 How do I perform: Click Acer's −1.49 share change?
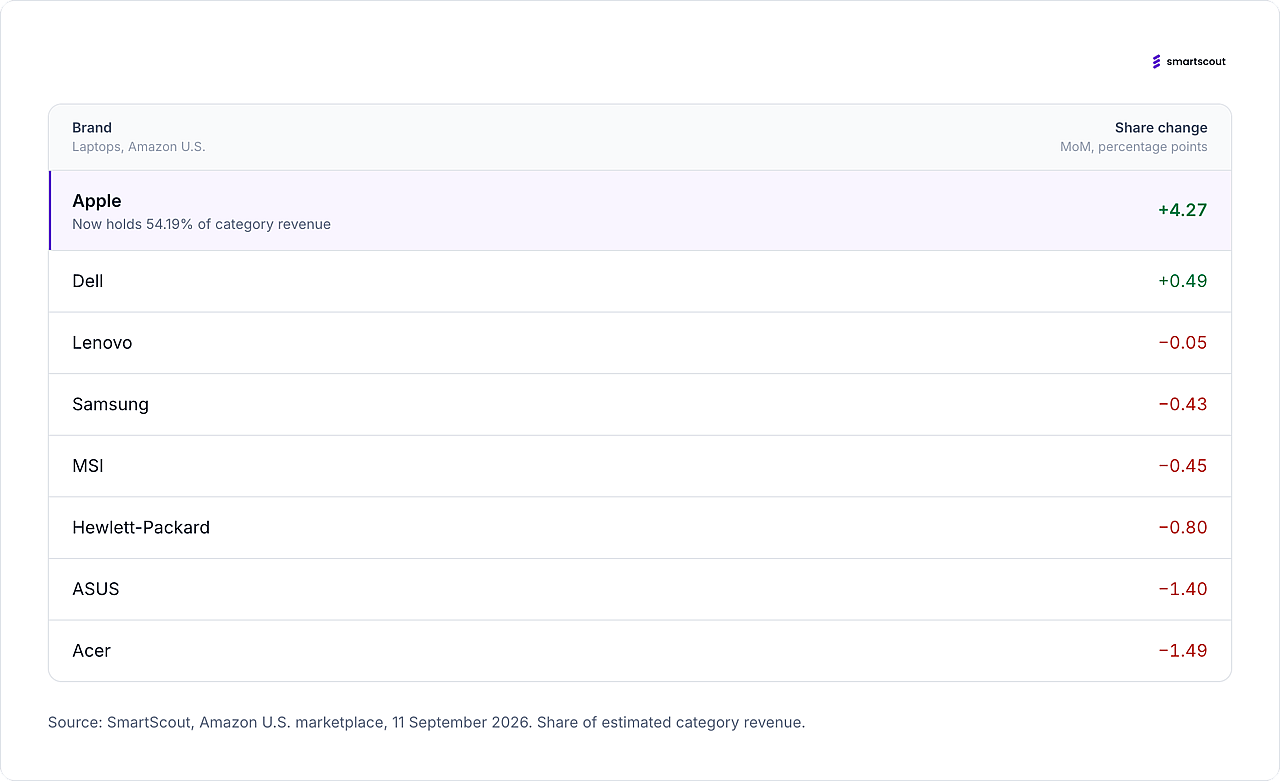pos(1183,651)
